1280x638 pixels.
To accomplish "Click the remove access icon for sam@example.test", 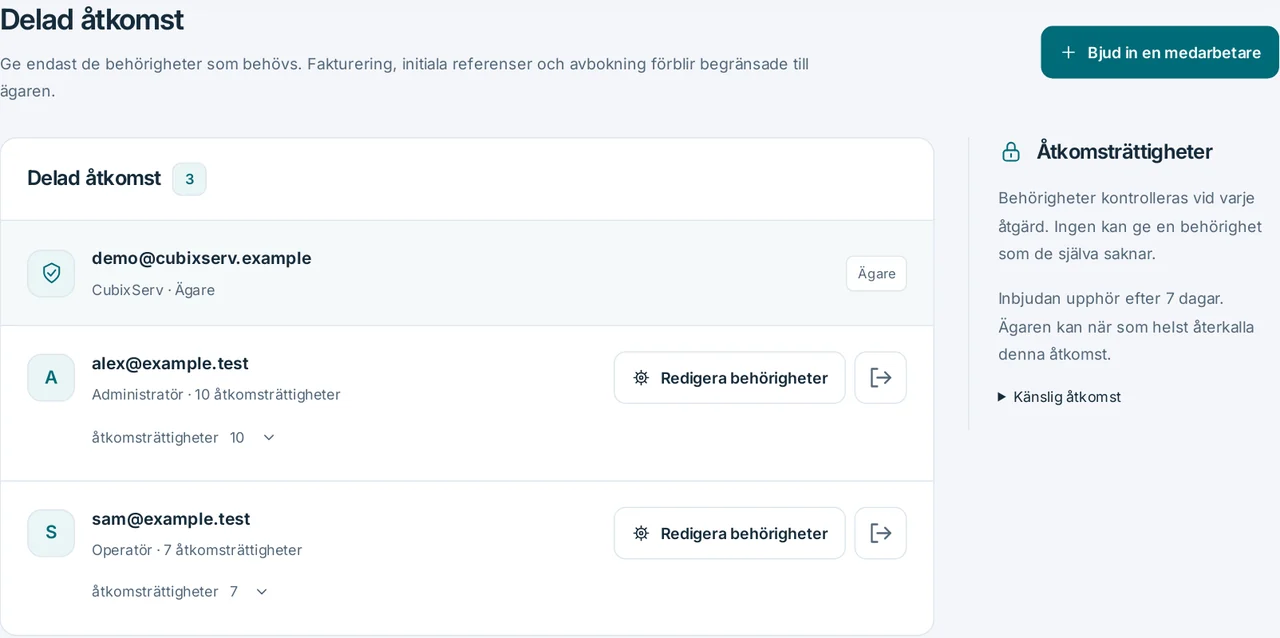I will point(880,533).
